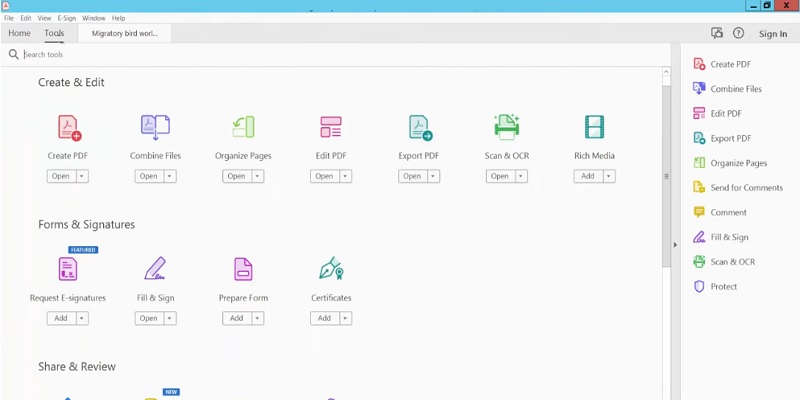Click Send for Comments icon in sidebar
This screenshot has width=800, height=400.
click(699, 187)
